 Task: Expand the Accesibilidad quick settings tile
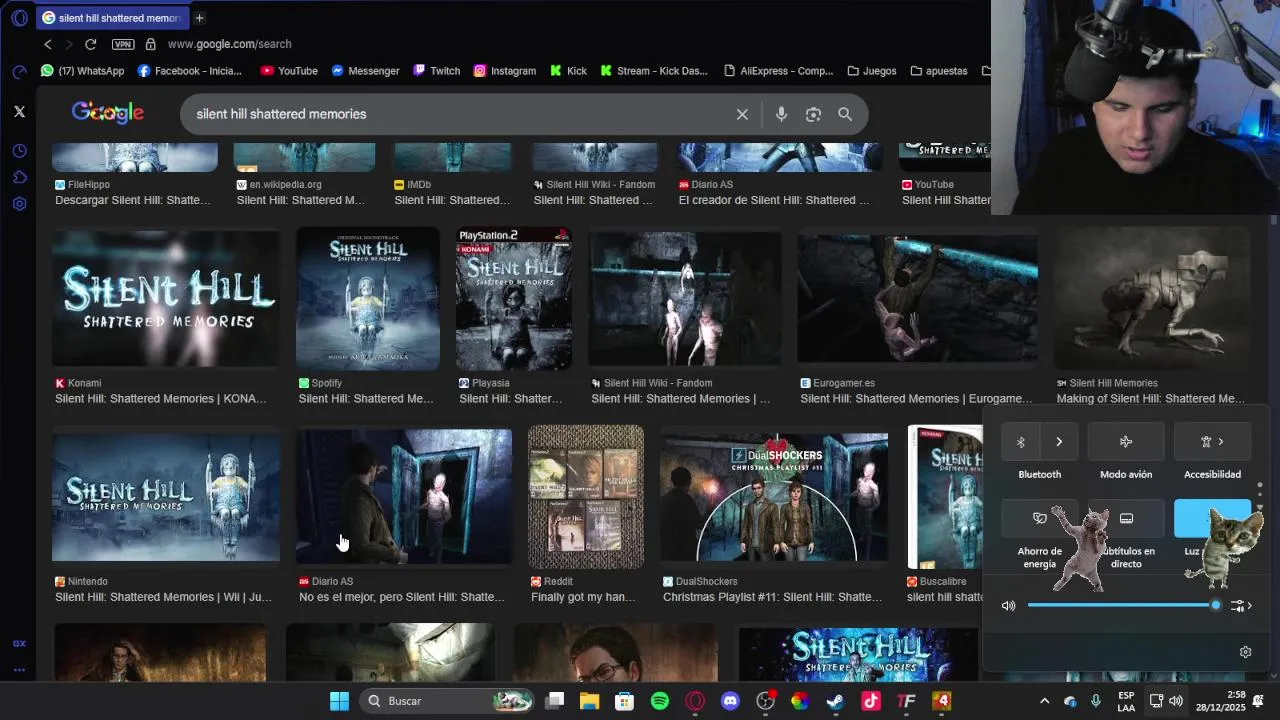(x=1212, y=442)
